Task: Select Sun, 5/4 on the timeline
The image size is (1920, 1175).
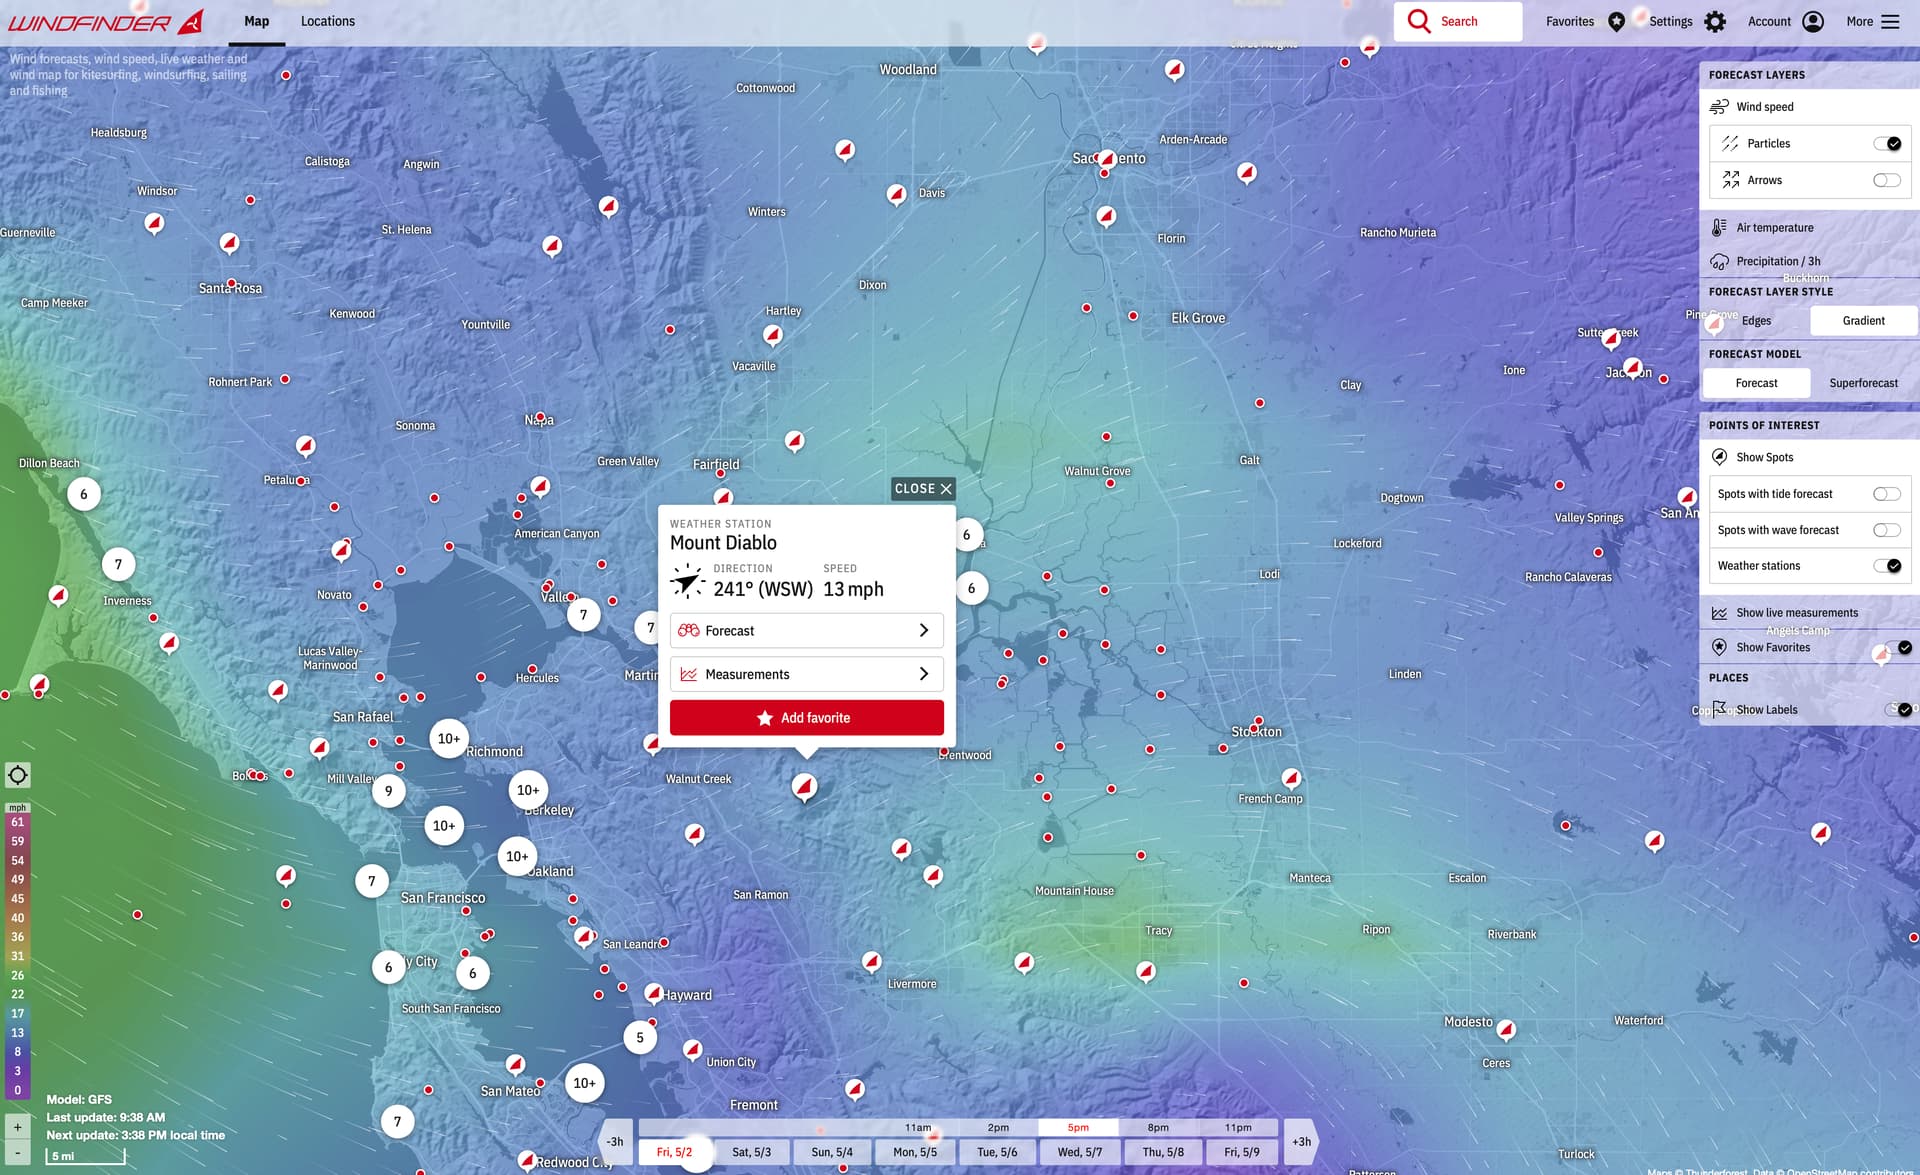Action: pos(831,1152)
